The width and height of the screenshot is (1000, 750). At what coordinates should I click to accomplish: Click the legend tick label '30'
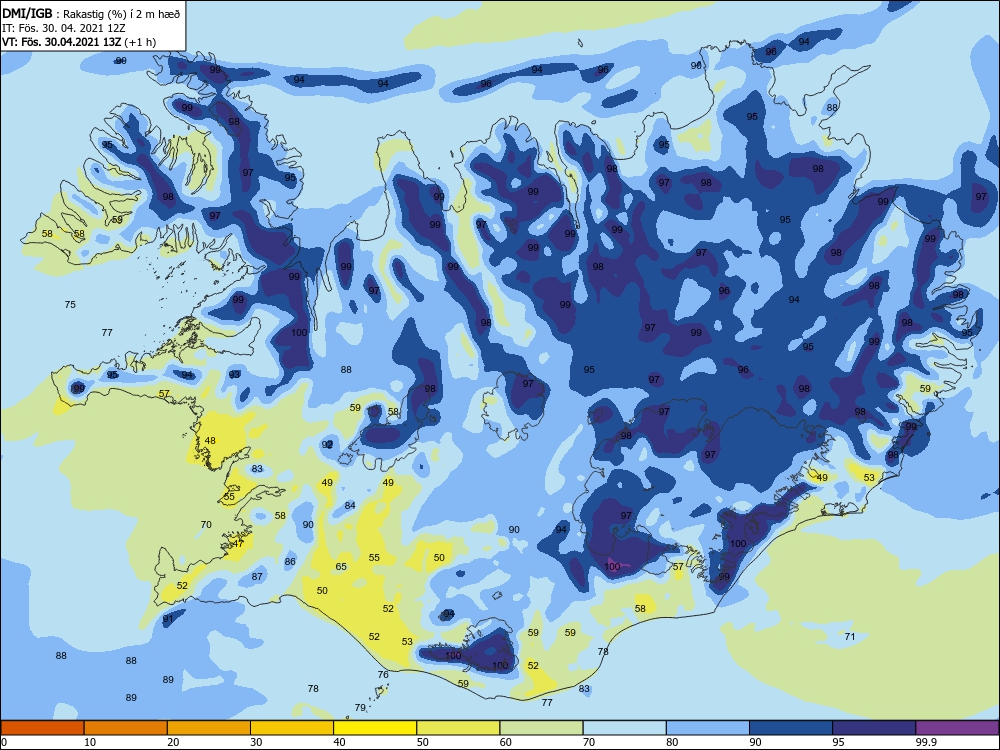[x=256, y=742]
